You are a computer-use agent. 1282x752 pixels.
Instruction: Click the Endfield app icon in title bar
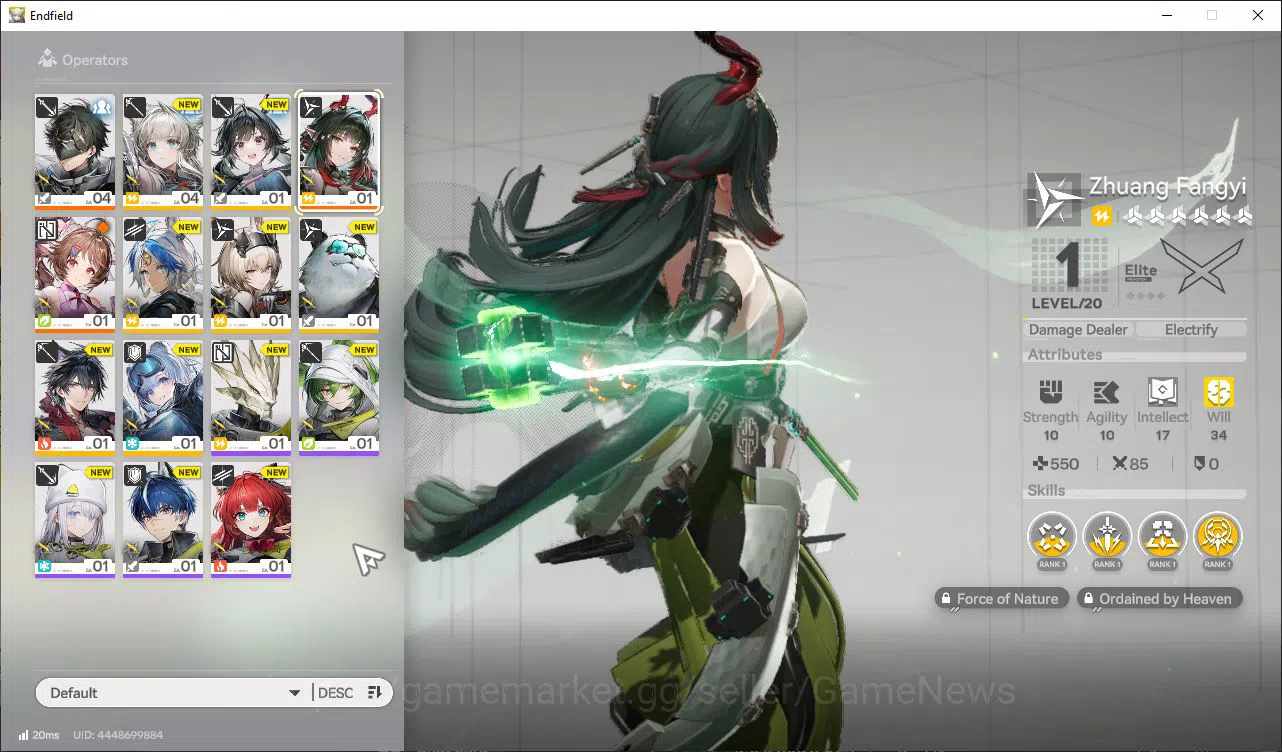point(17,15)
